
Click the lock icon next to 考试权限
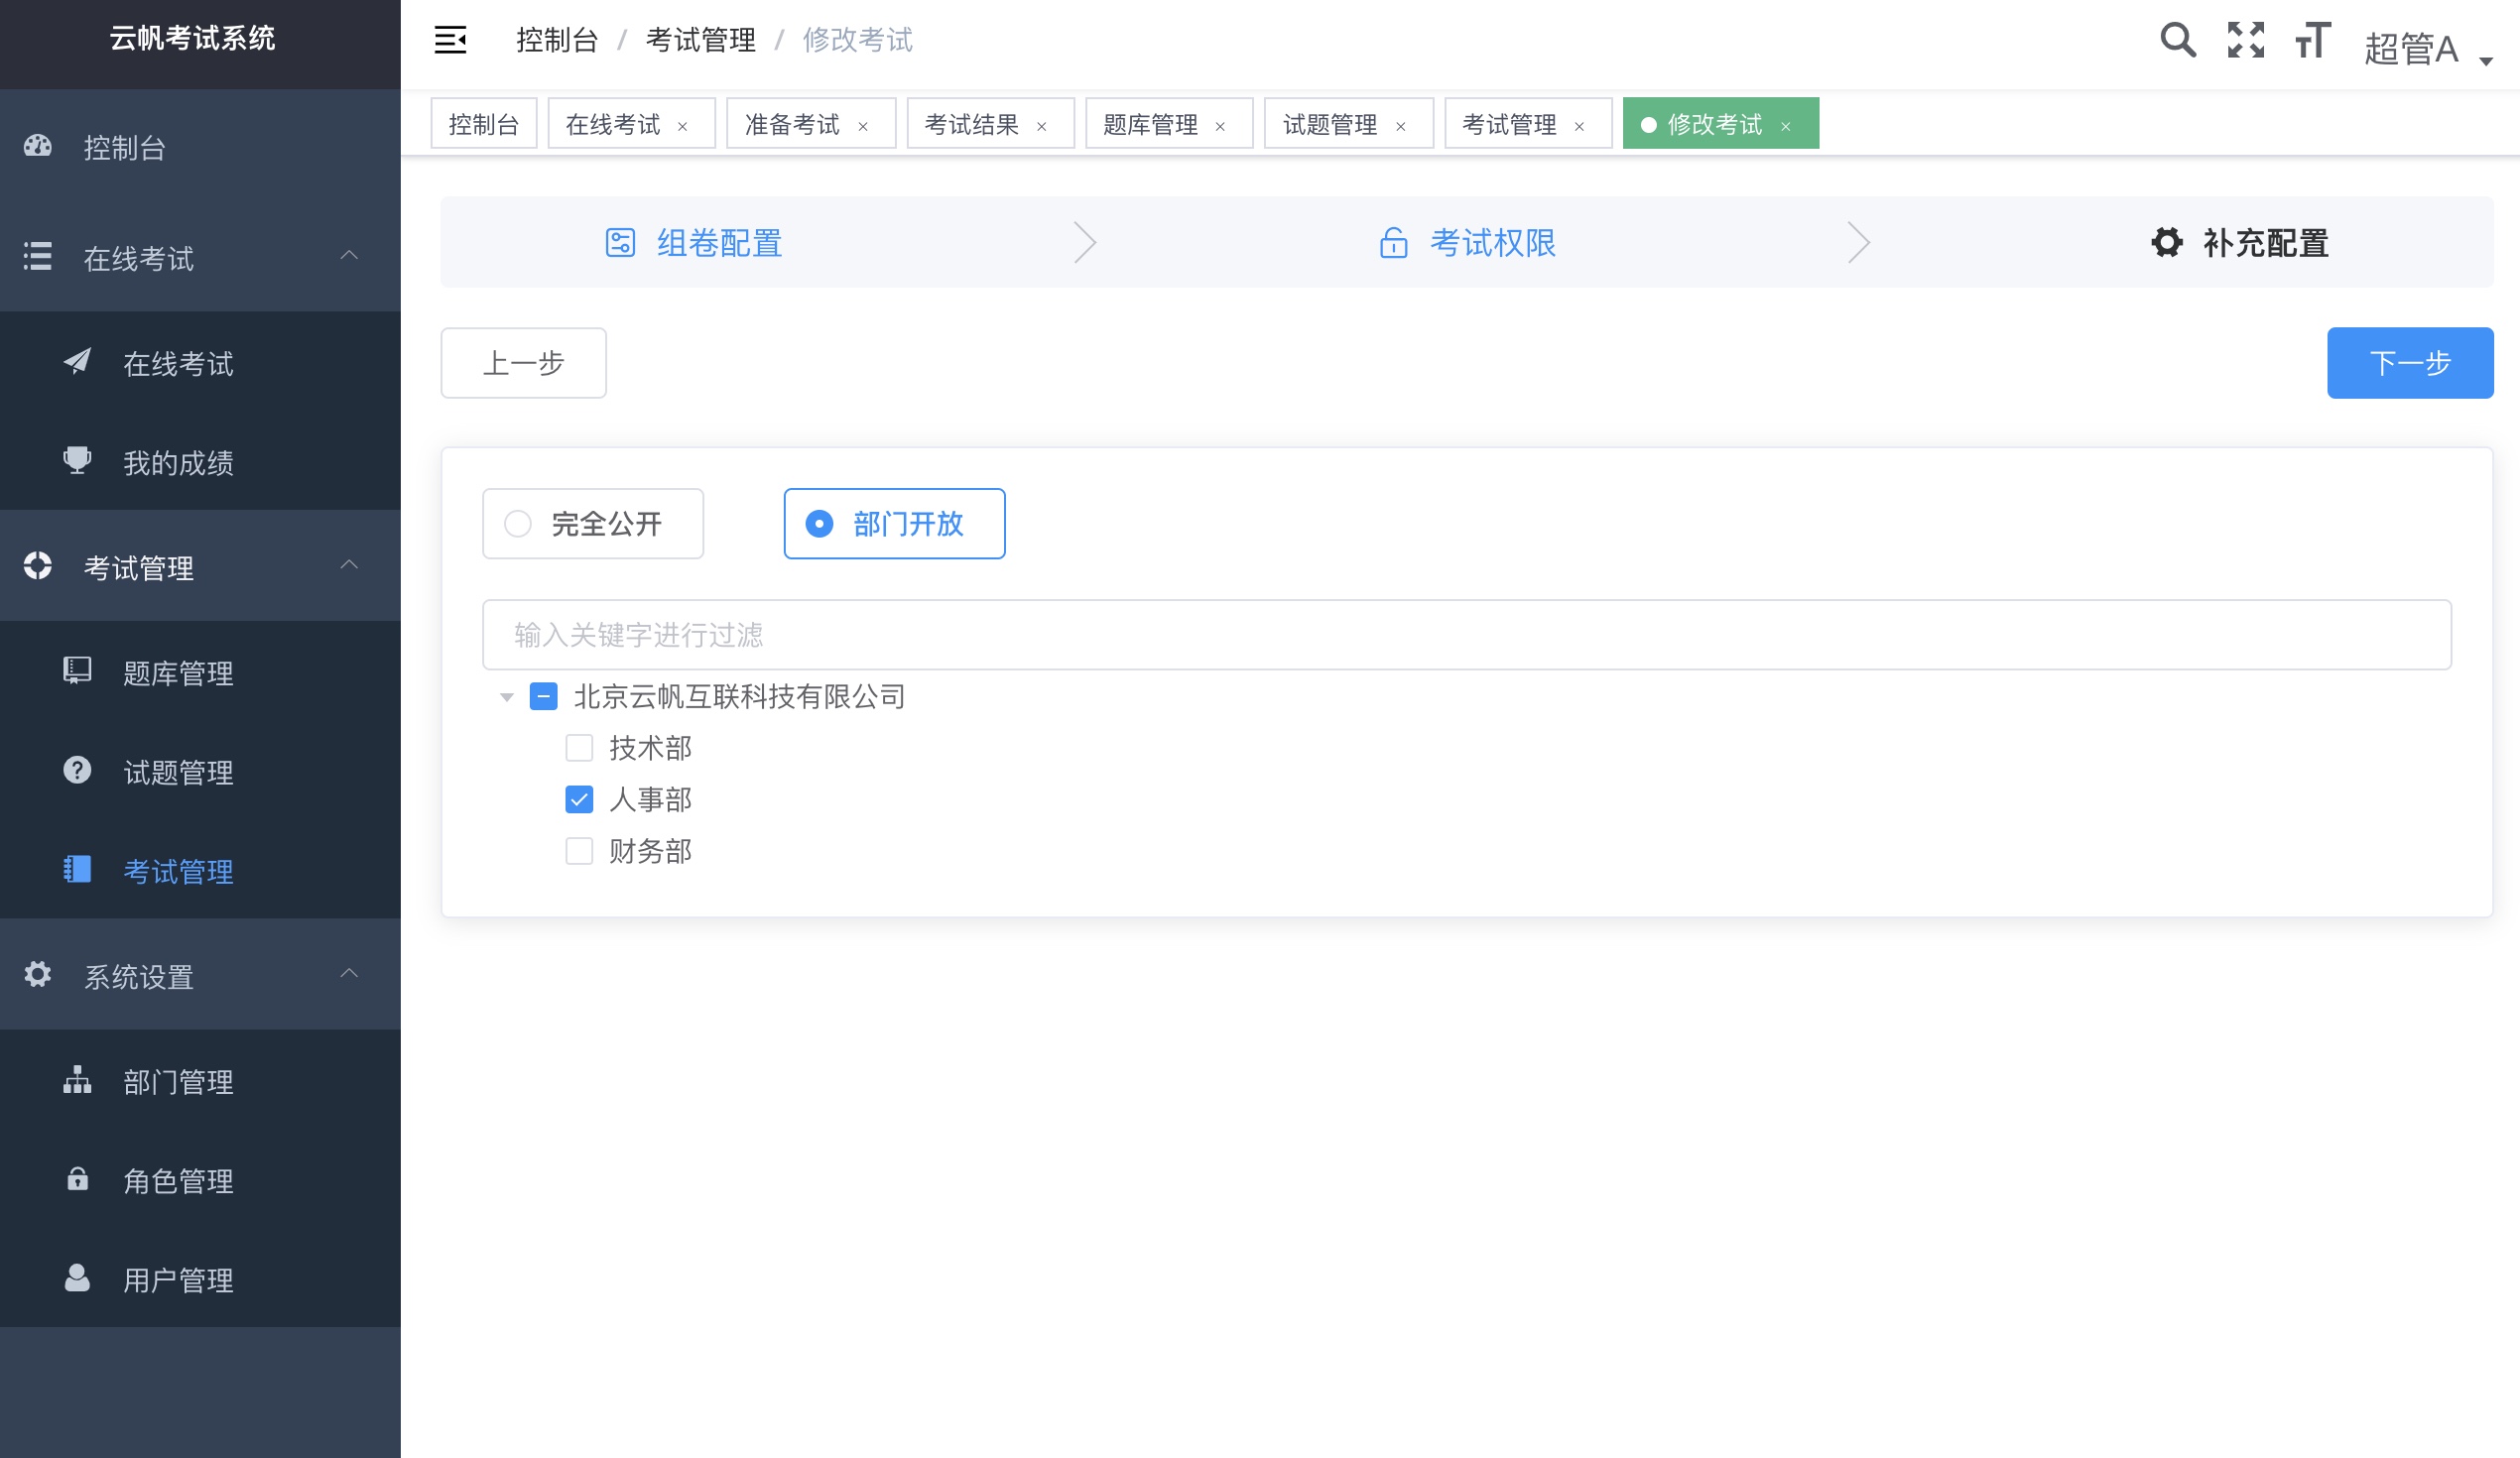pos(1391,242)
